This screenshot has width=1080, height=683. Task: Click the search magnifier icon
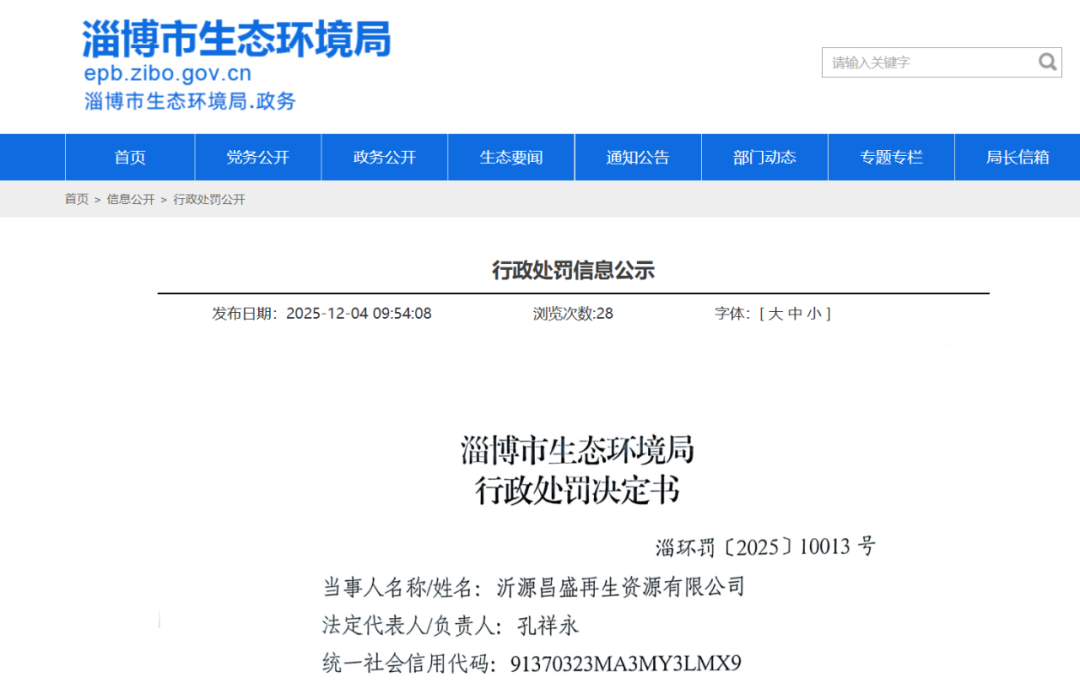[x=1046, y=62]
